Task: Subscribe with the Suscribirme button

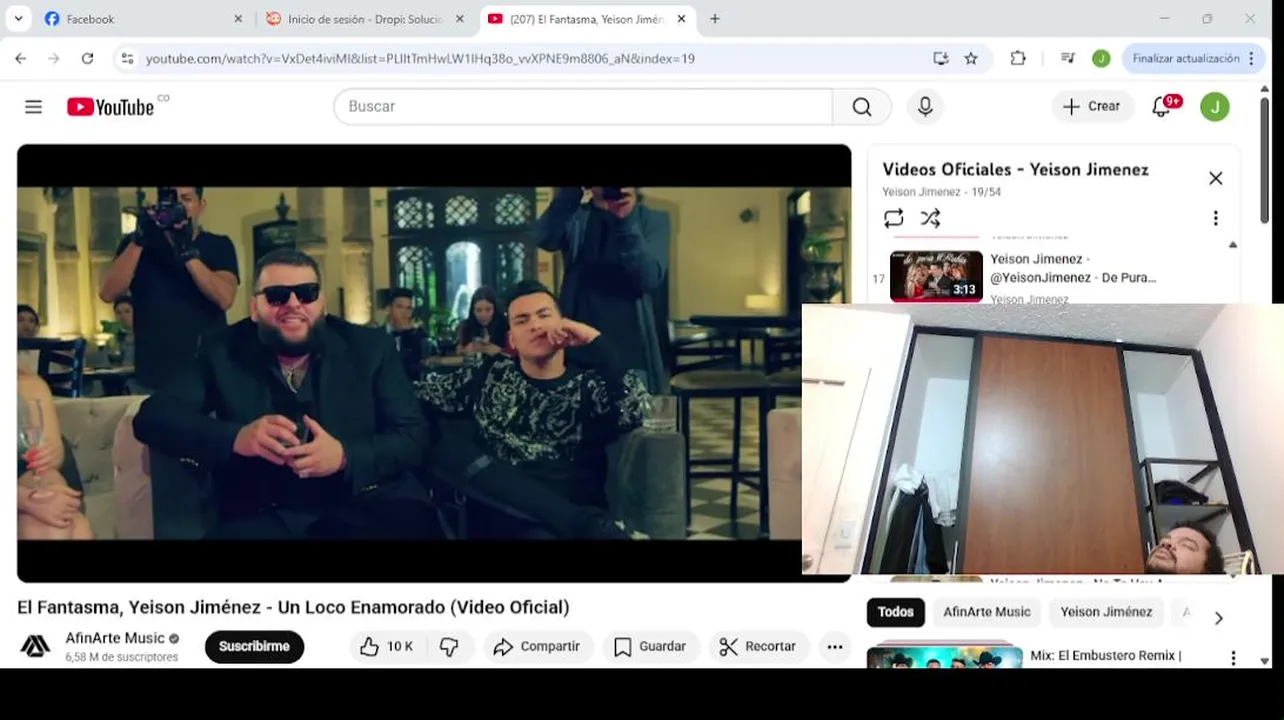Action: [254, 647]
